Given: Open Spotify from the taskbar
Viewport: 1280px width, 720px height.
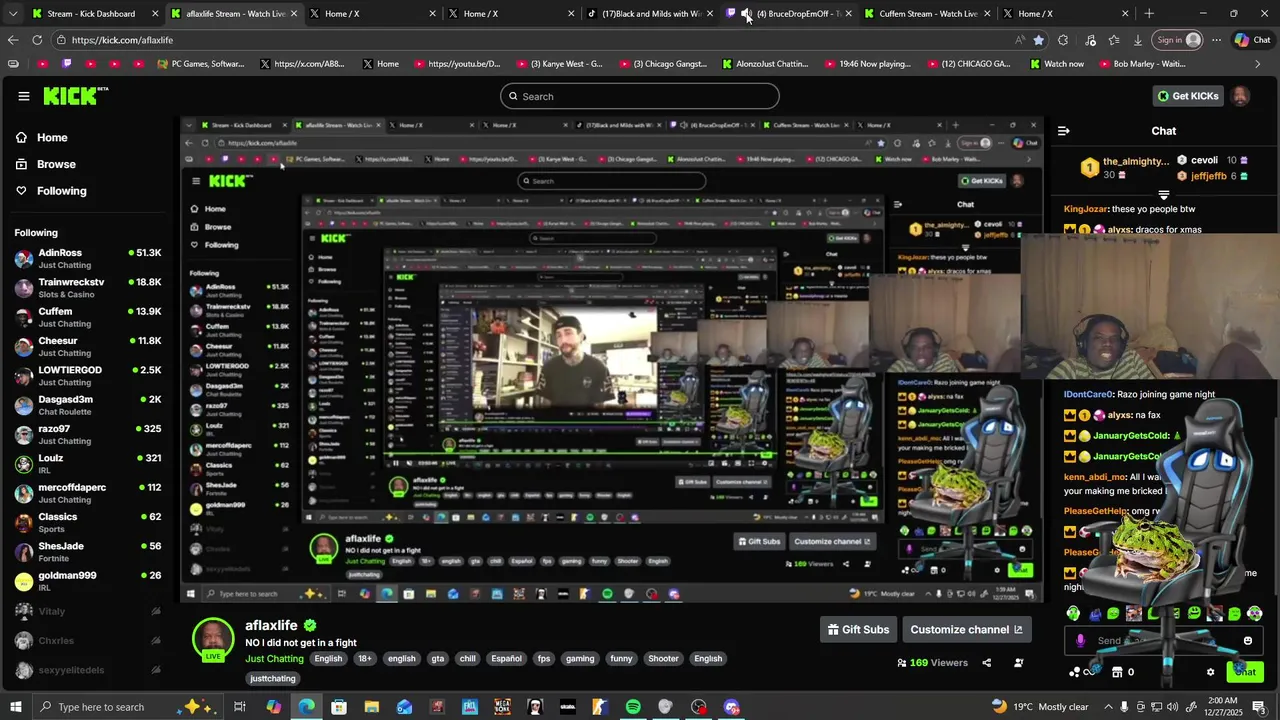Looking at the screenshot, I should [633, 707].
